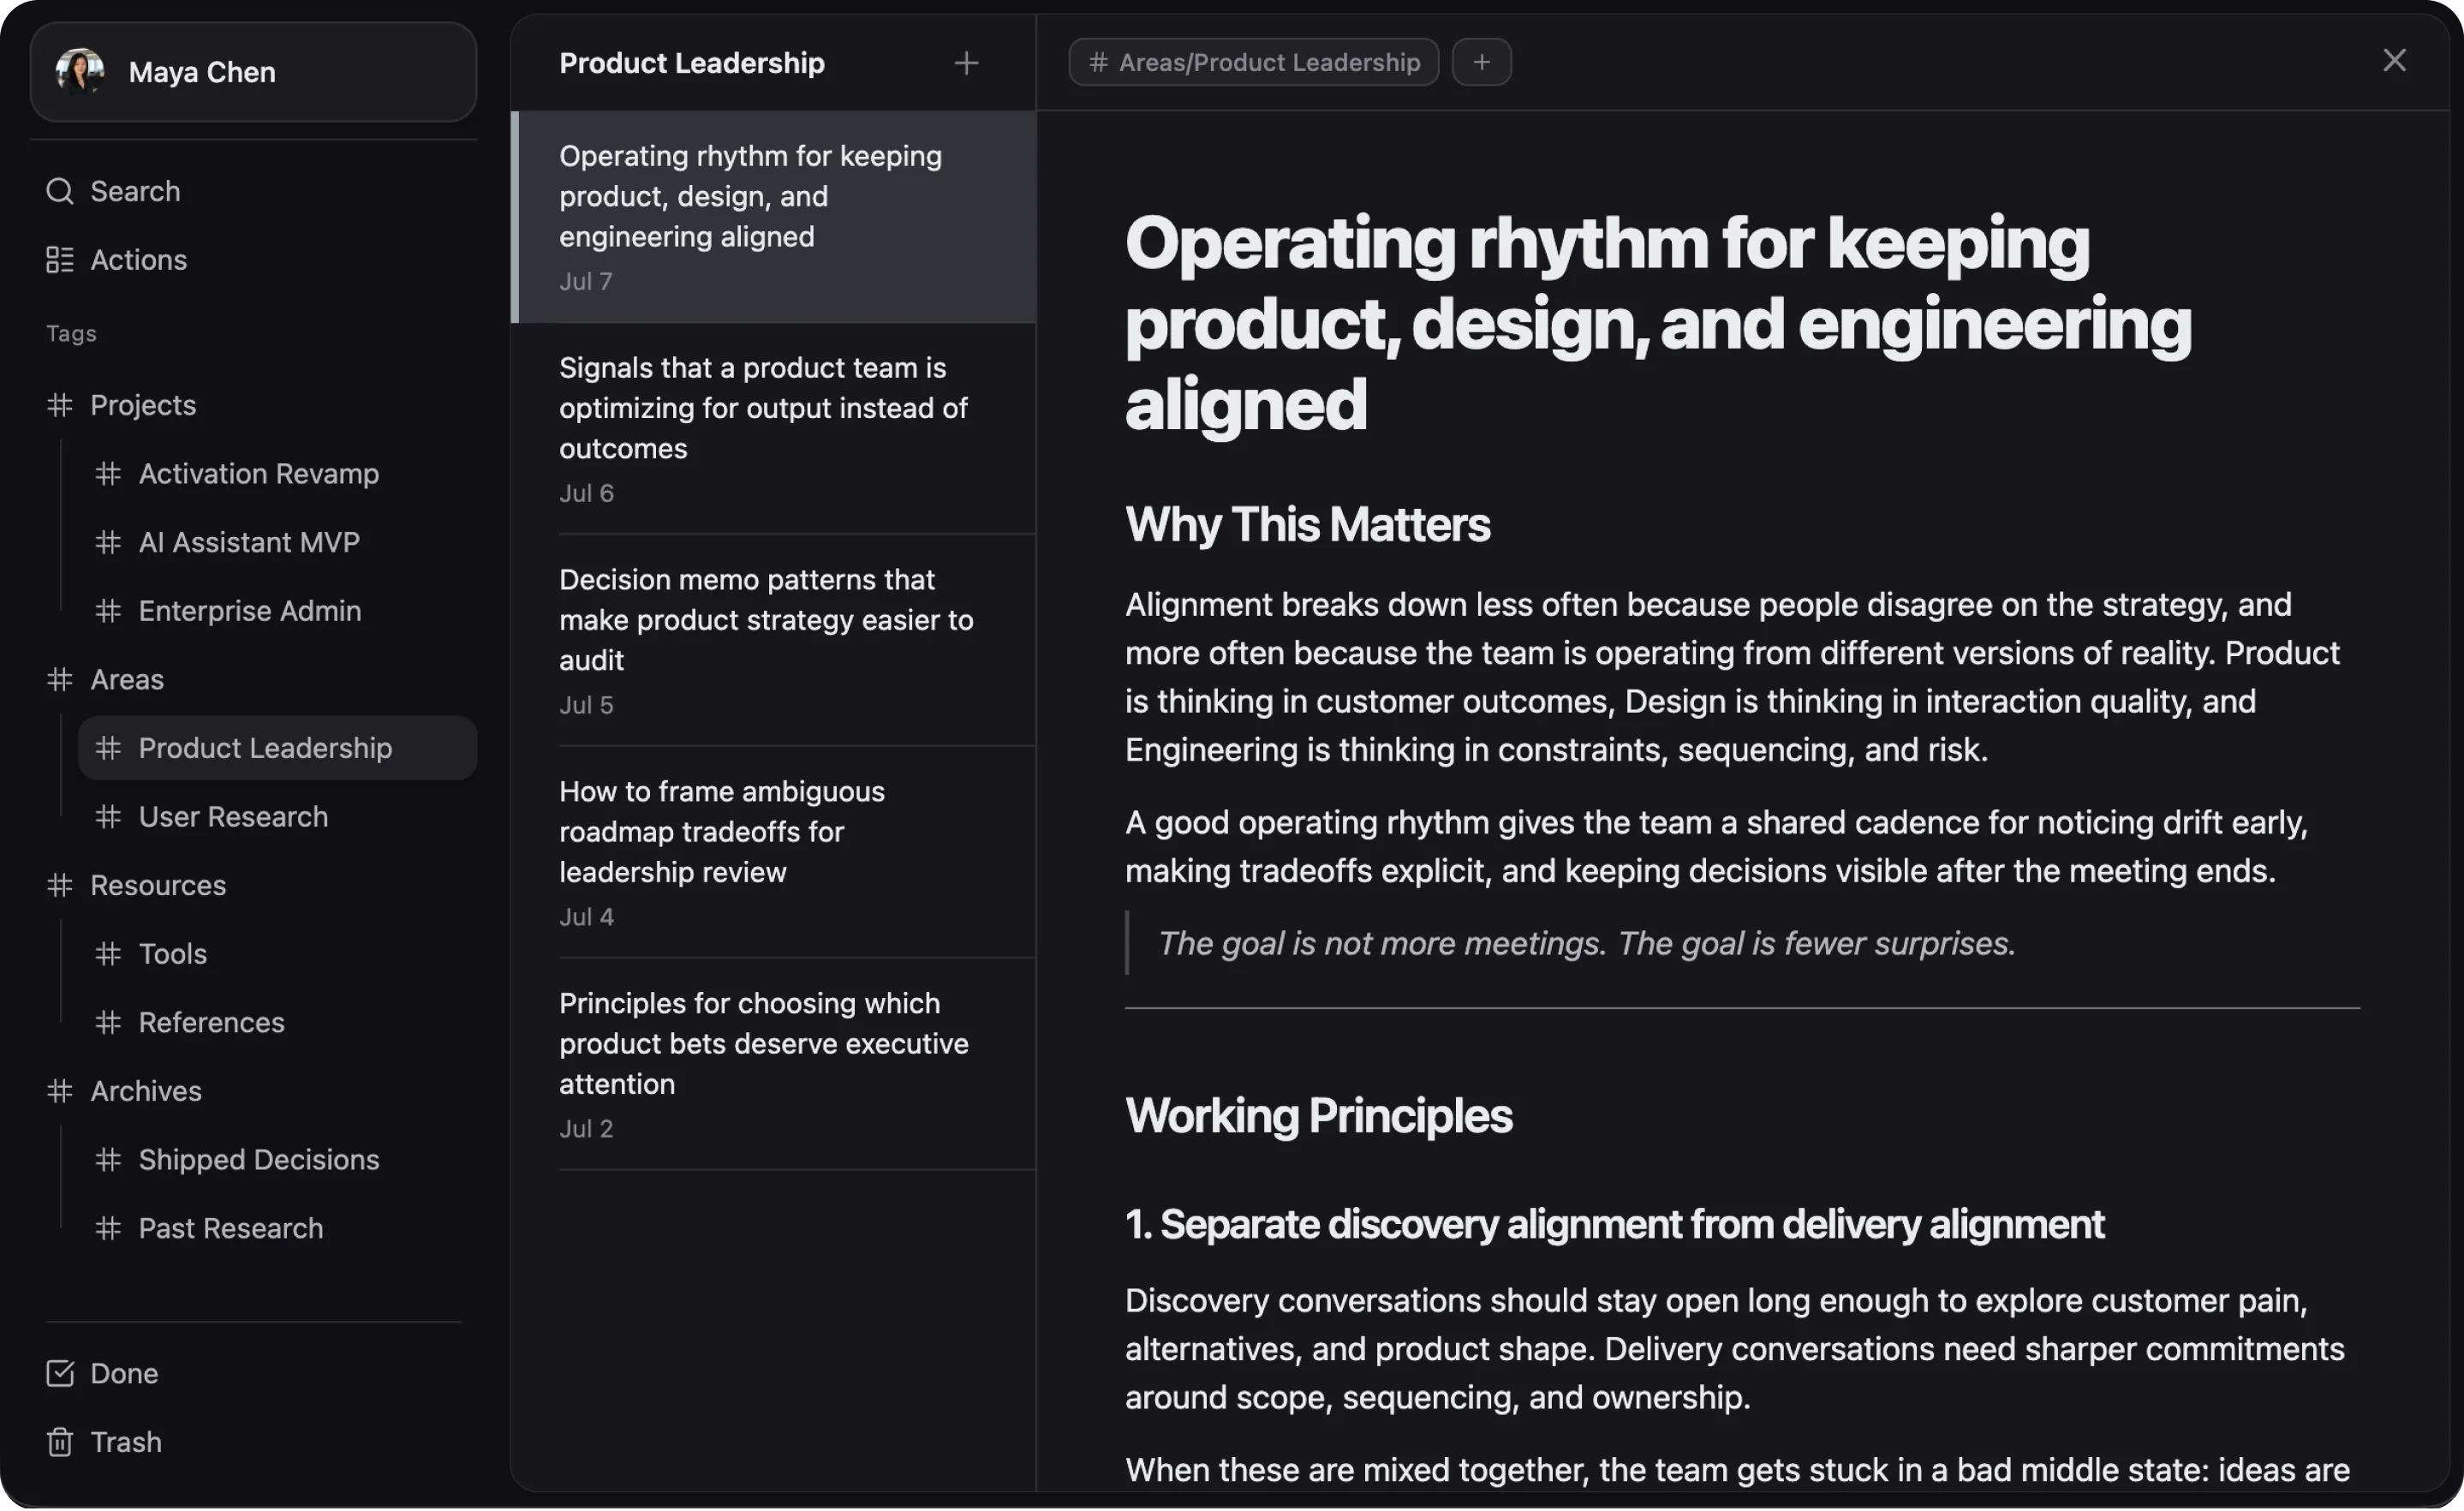Open the Shipped Decisions tag

pos(278,1160)
